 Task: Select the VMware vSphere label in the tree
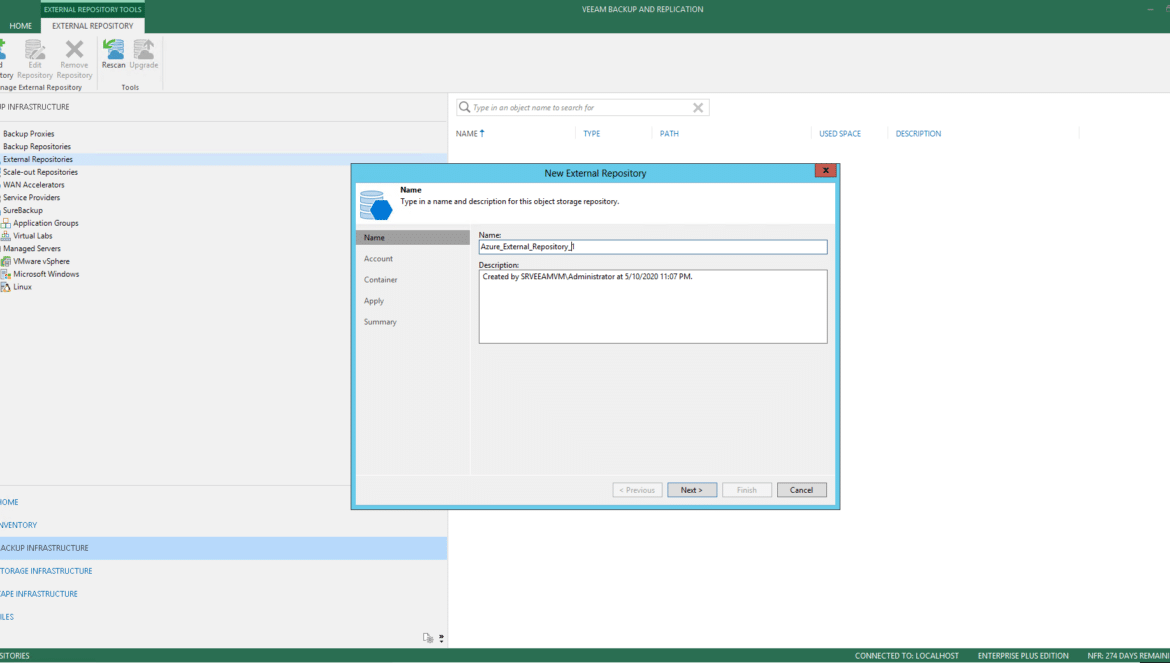(41, 261)
